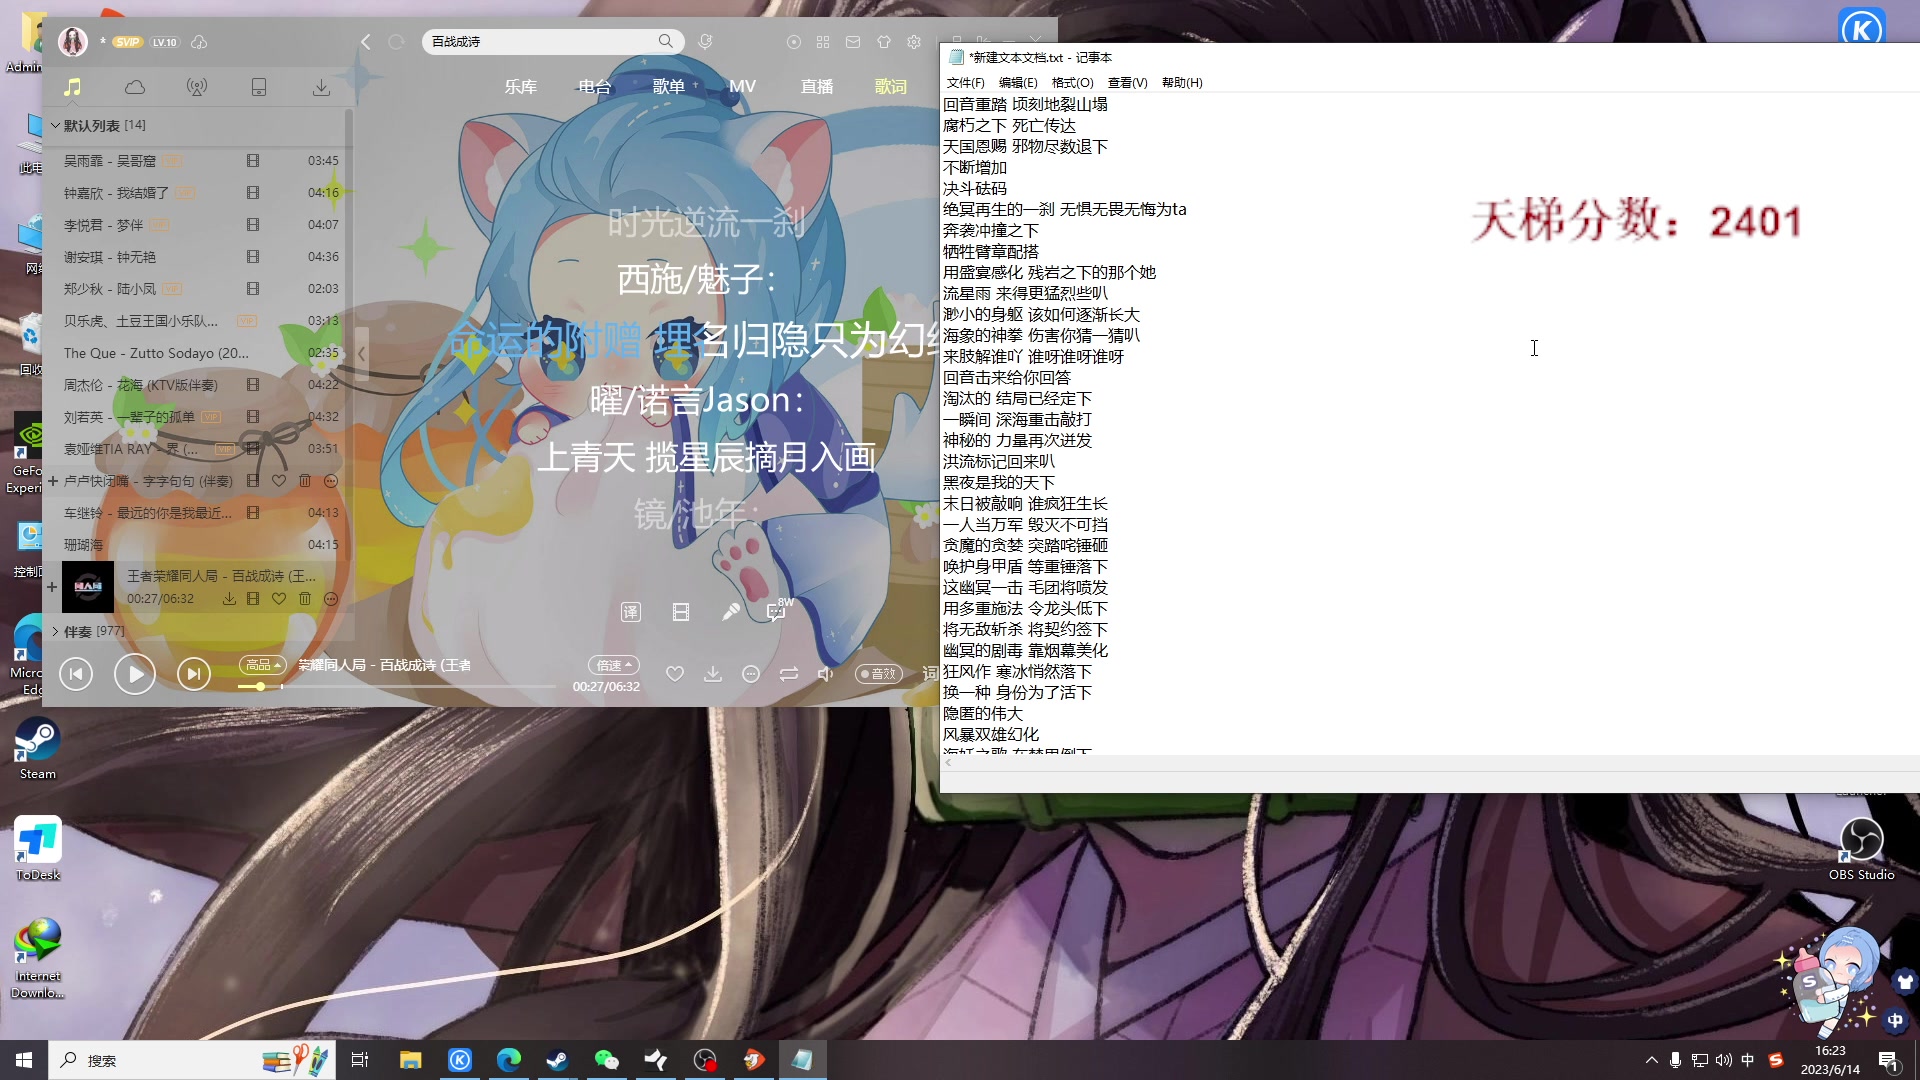
Task: Collapse the 默认列表 playlist
Action: pyautogui.click(x=55, y=125)
